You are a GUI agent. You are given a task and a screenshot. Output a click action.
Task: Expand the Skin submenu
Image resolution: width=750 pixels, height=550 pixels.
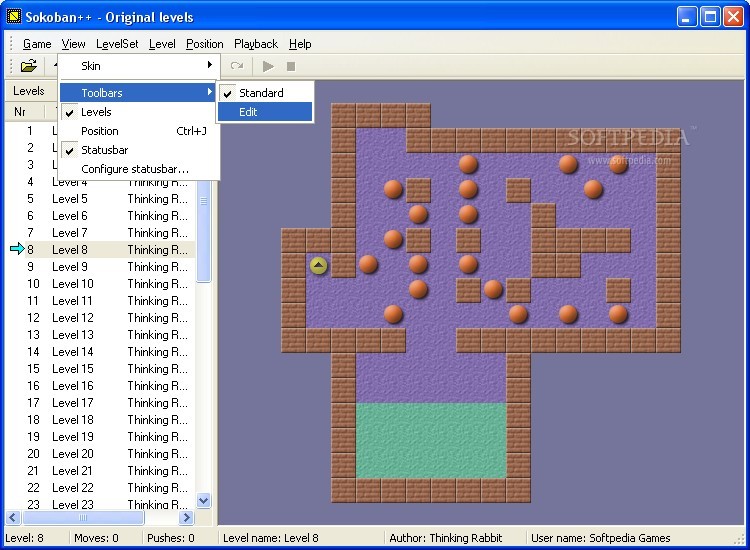point(138,66)
